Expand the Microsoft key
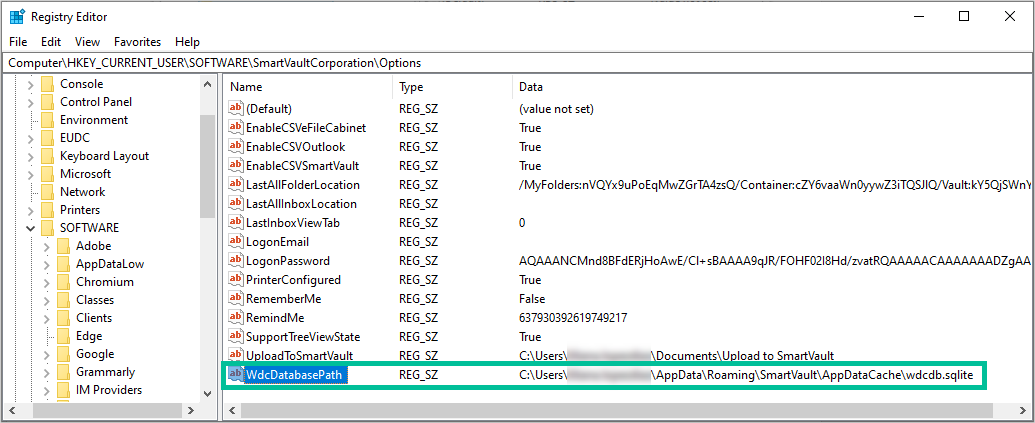The width and height of the screenshot is (1035, 423). click(30, 174)
